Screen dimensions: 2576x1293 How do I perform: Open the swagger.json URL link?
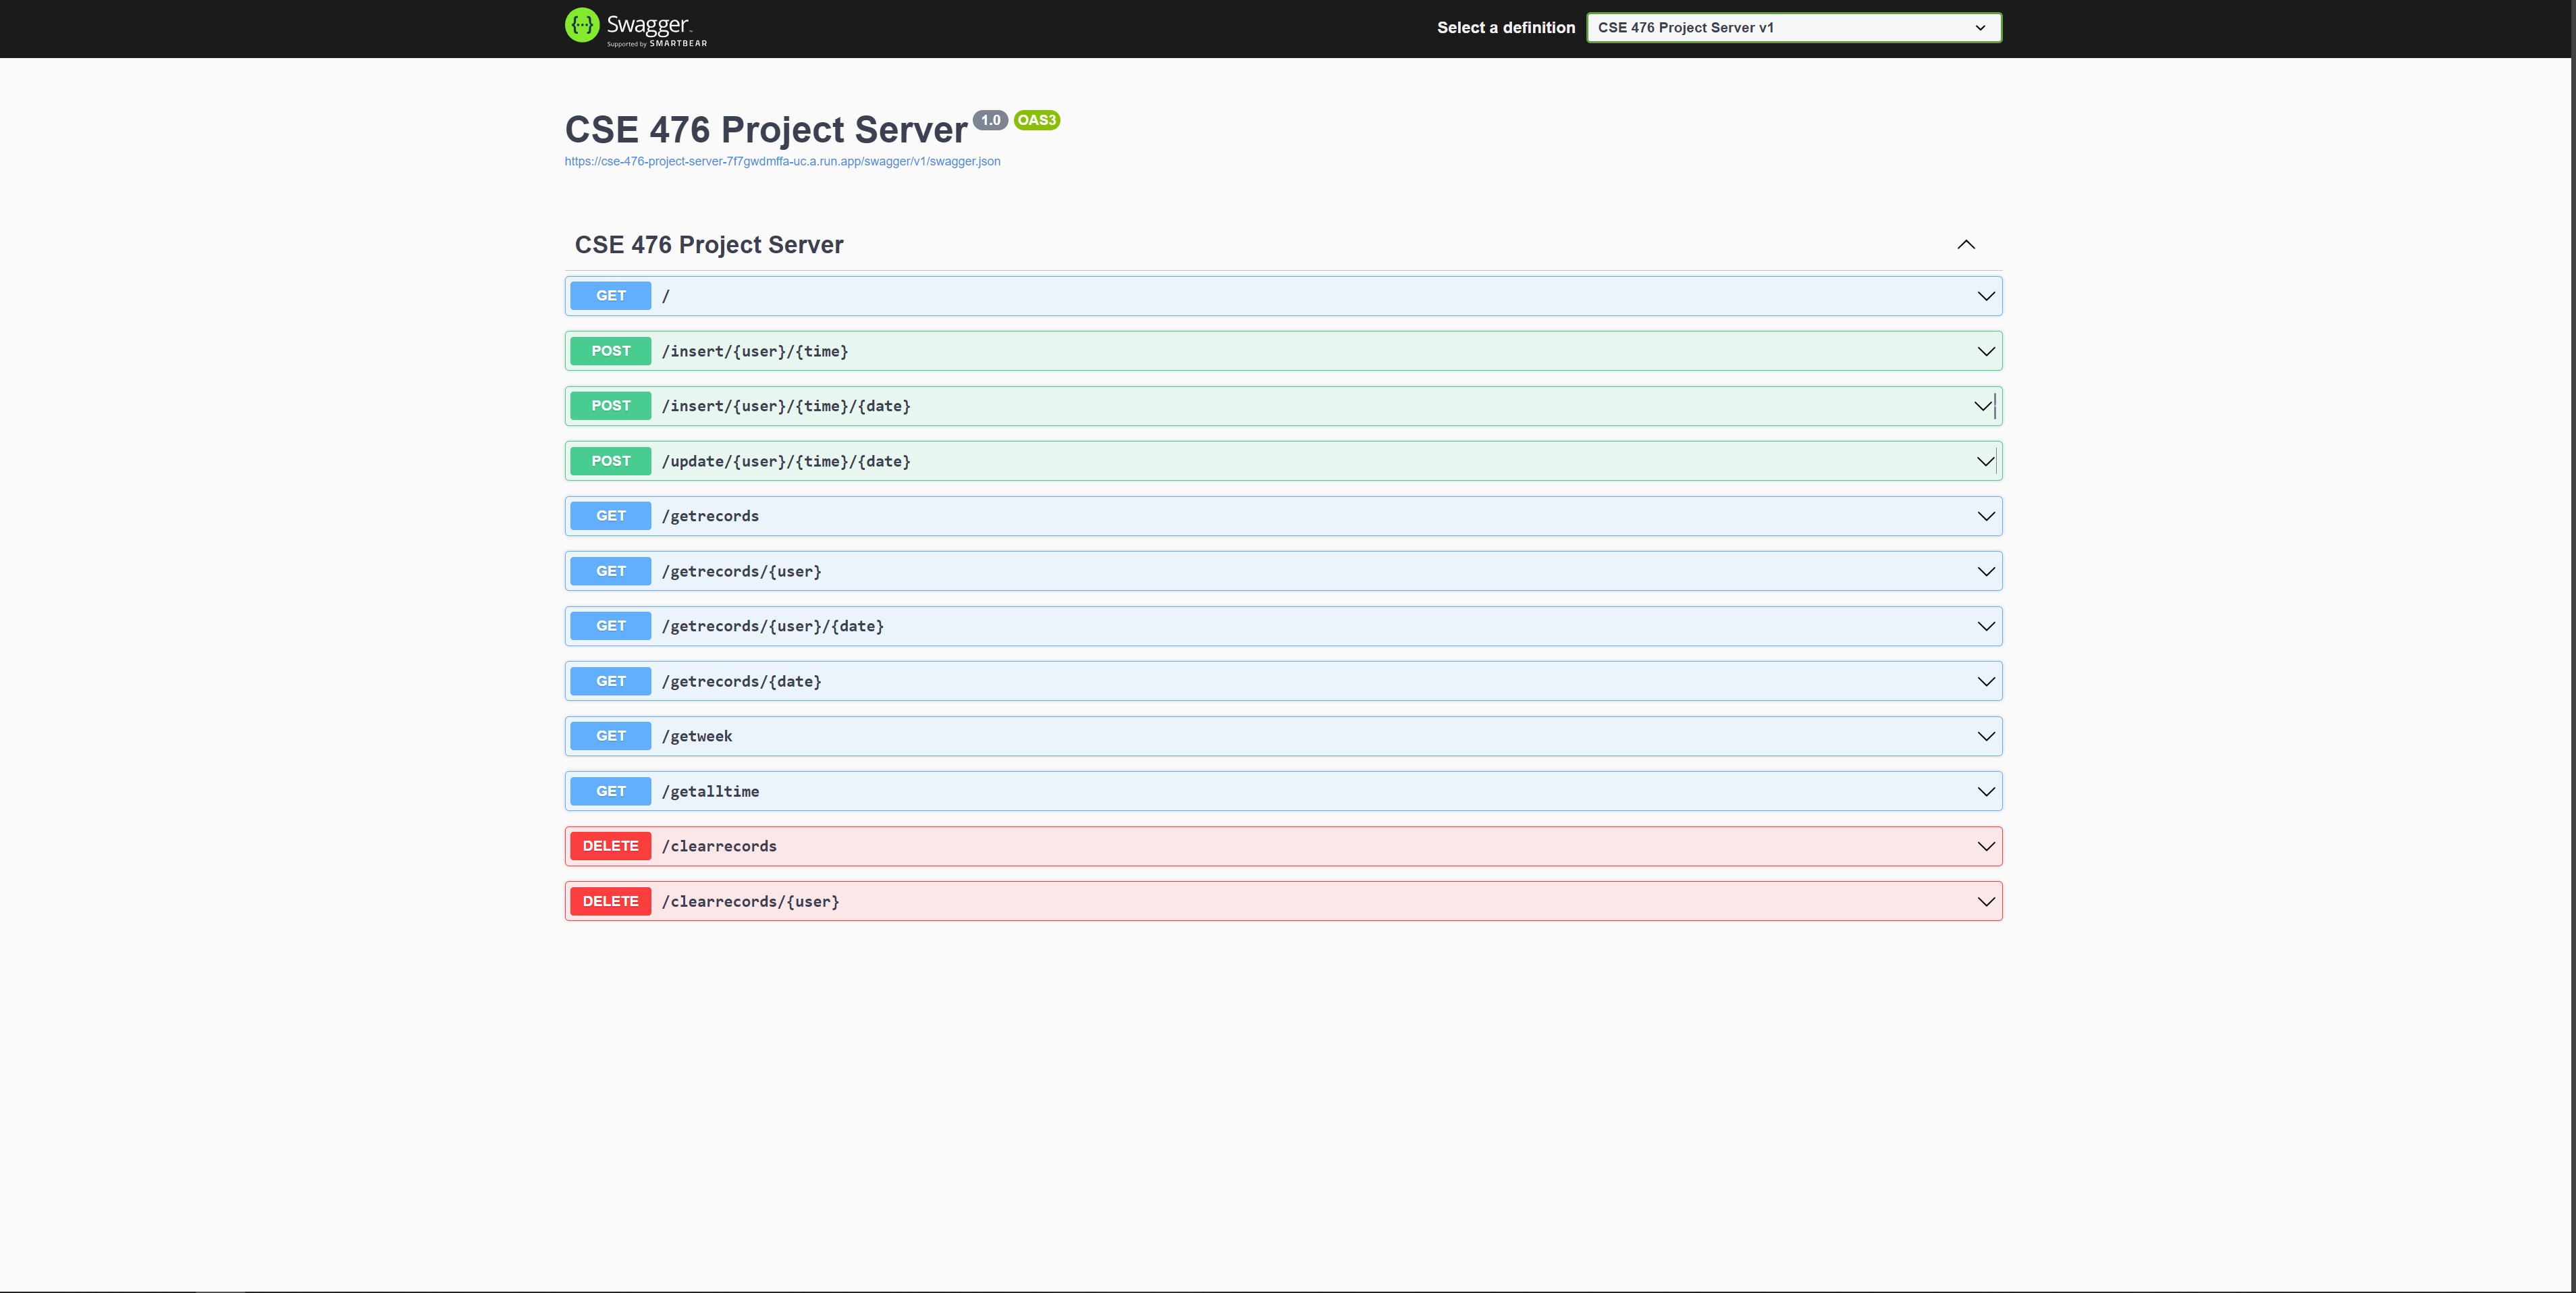(782, 161)
